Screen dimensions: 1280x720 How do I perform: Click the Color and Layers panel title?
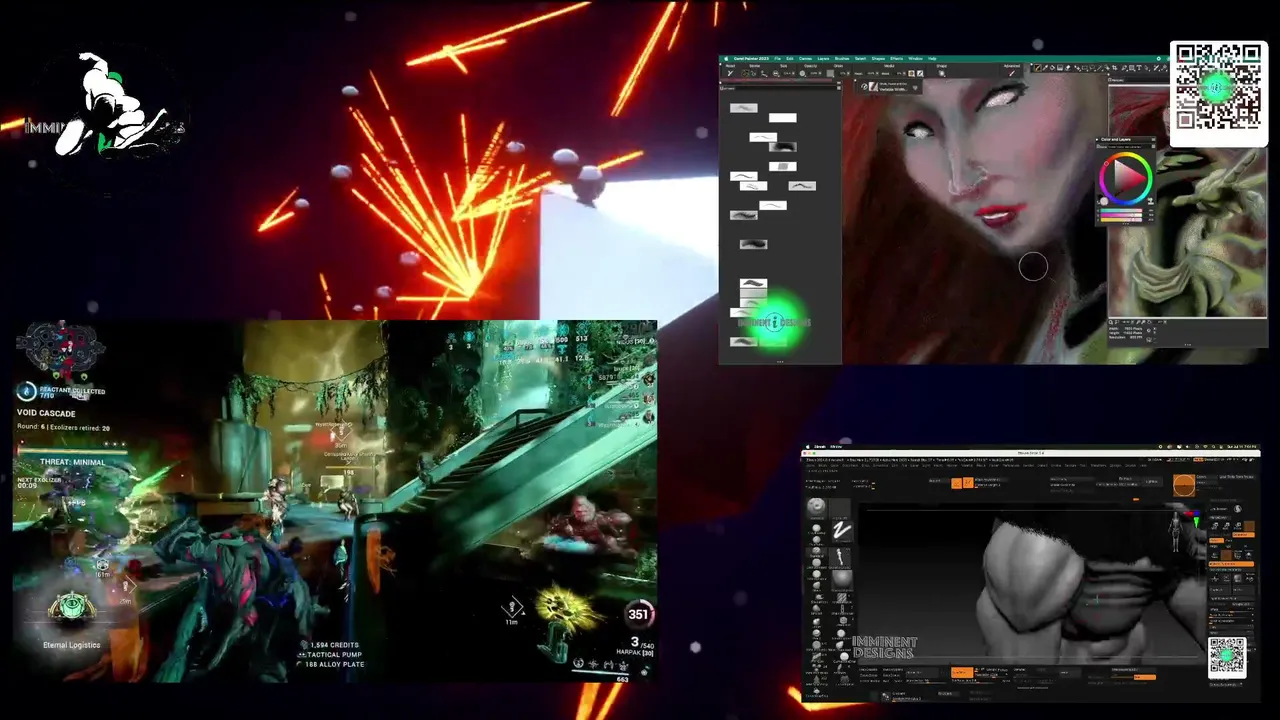click(1116, 140)
